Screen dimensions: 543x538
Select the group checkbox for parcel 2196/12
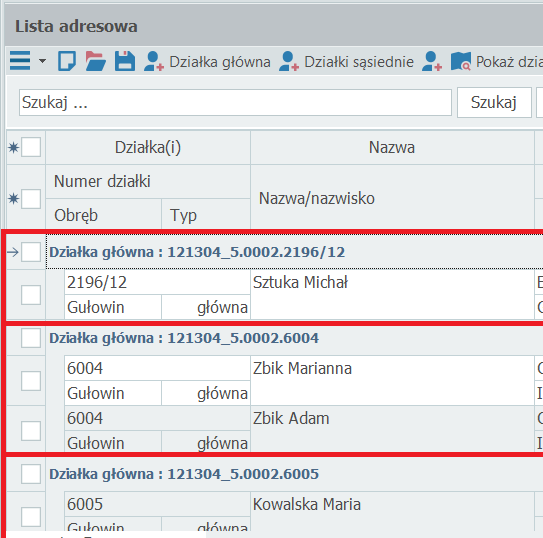tap(31, 252)
